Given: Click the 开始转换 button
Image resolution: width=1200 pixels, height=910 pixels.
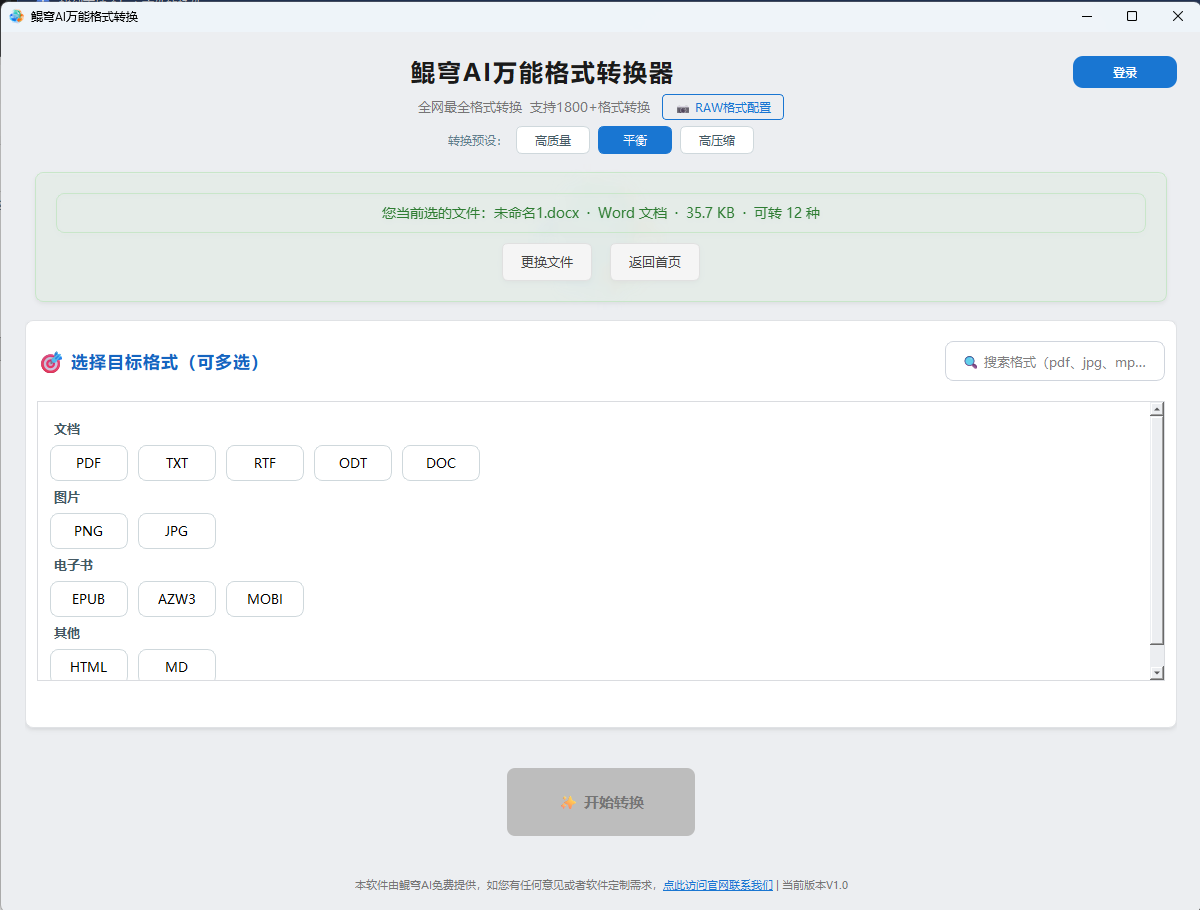Looking at the screenshot, I should click(601, 802).
